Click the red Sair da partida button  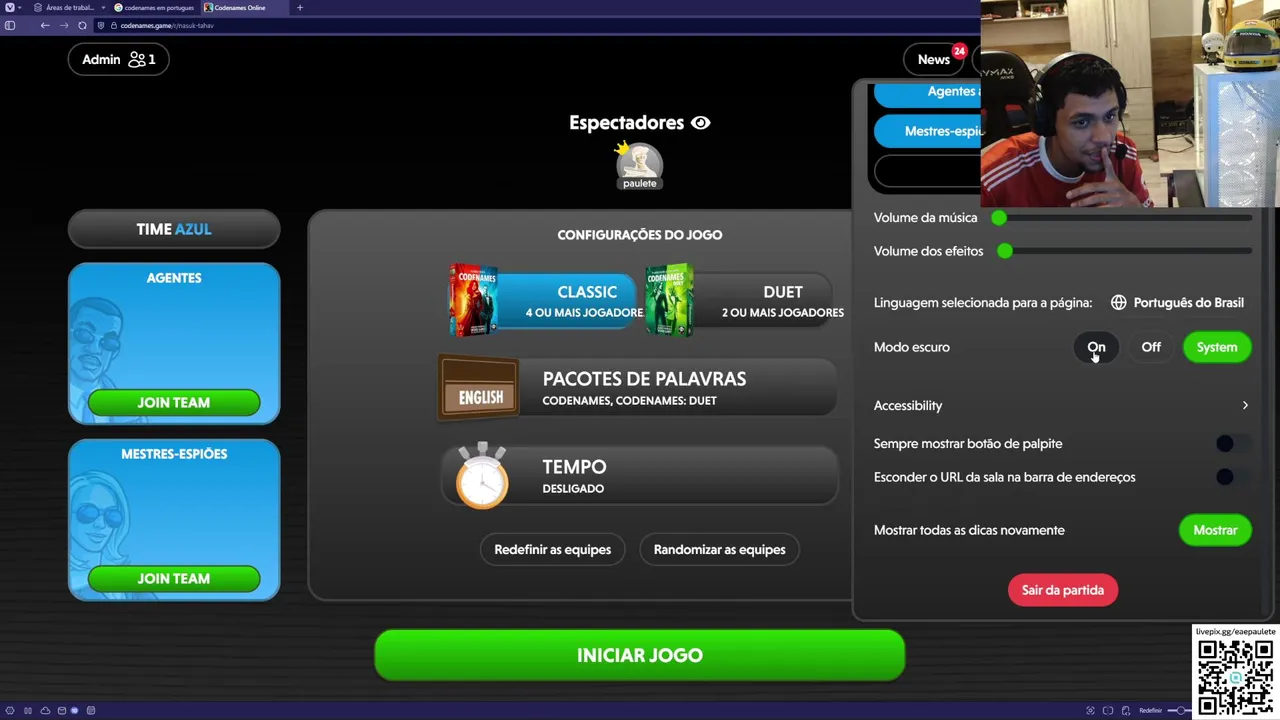tap(1062, 590)
